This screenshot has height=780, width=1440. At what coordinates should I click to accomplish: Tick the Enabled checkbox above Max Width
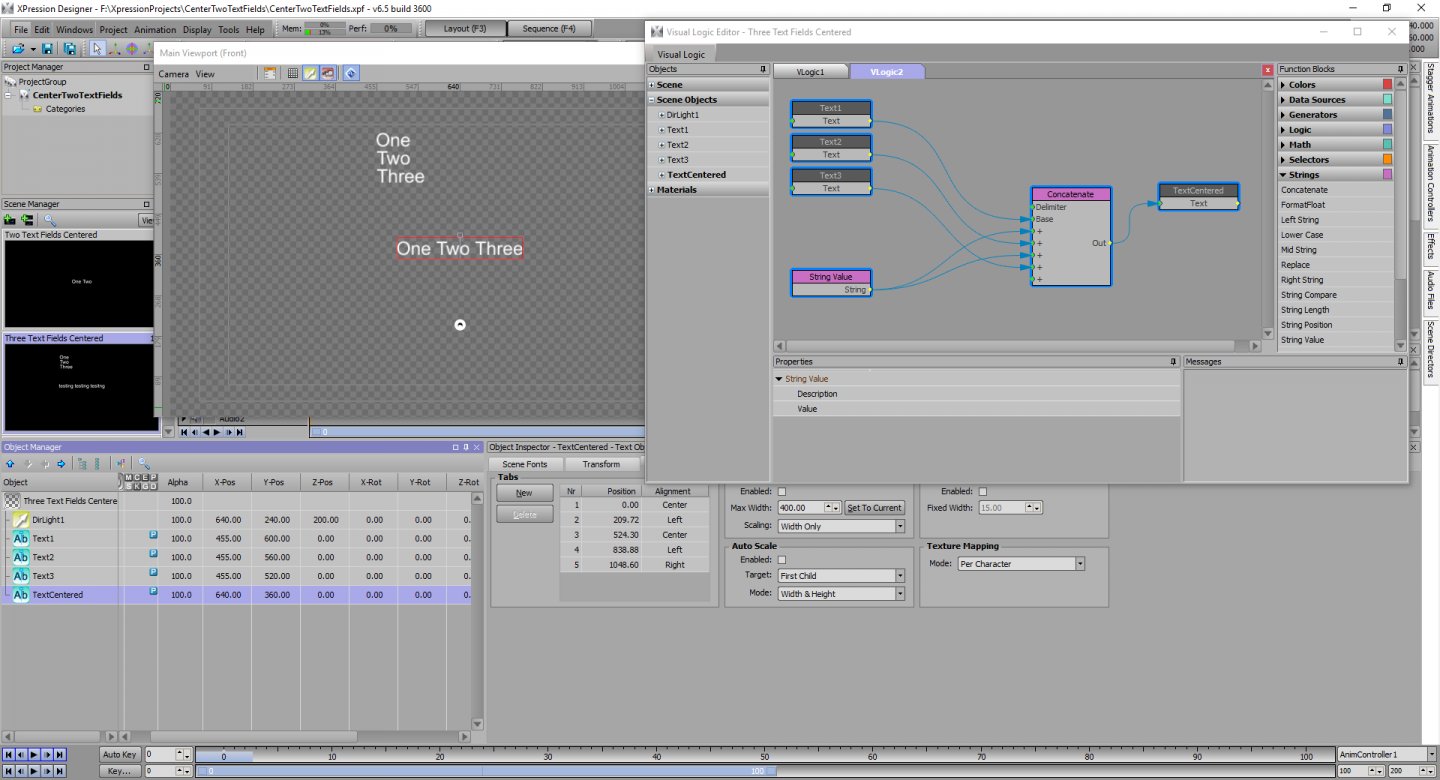coord(782,492)
